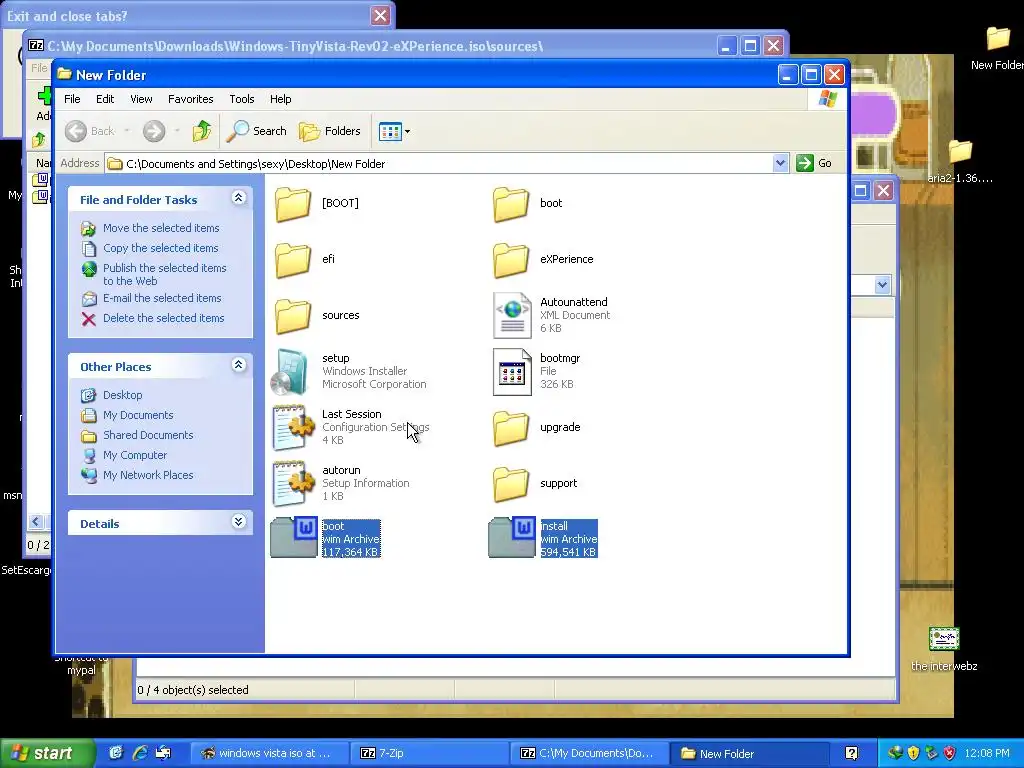Go to Shared Documents in Other Places
The image size is (1024, 768).
148,435
